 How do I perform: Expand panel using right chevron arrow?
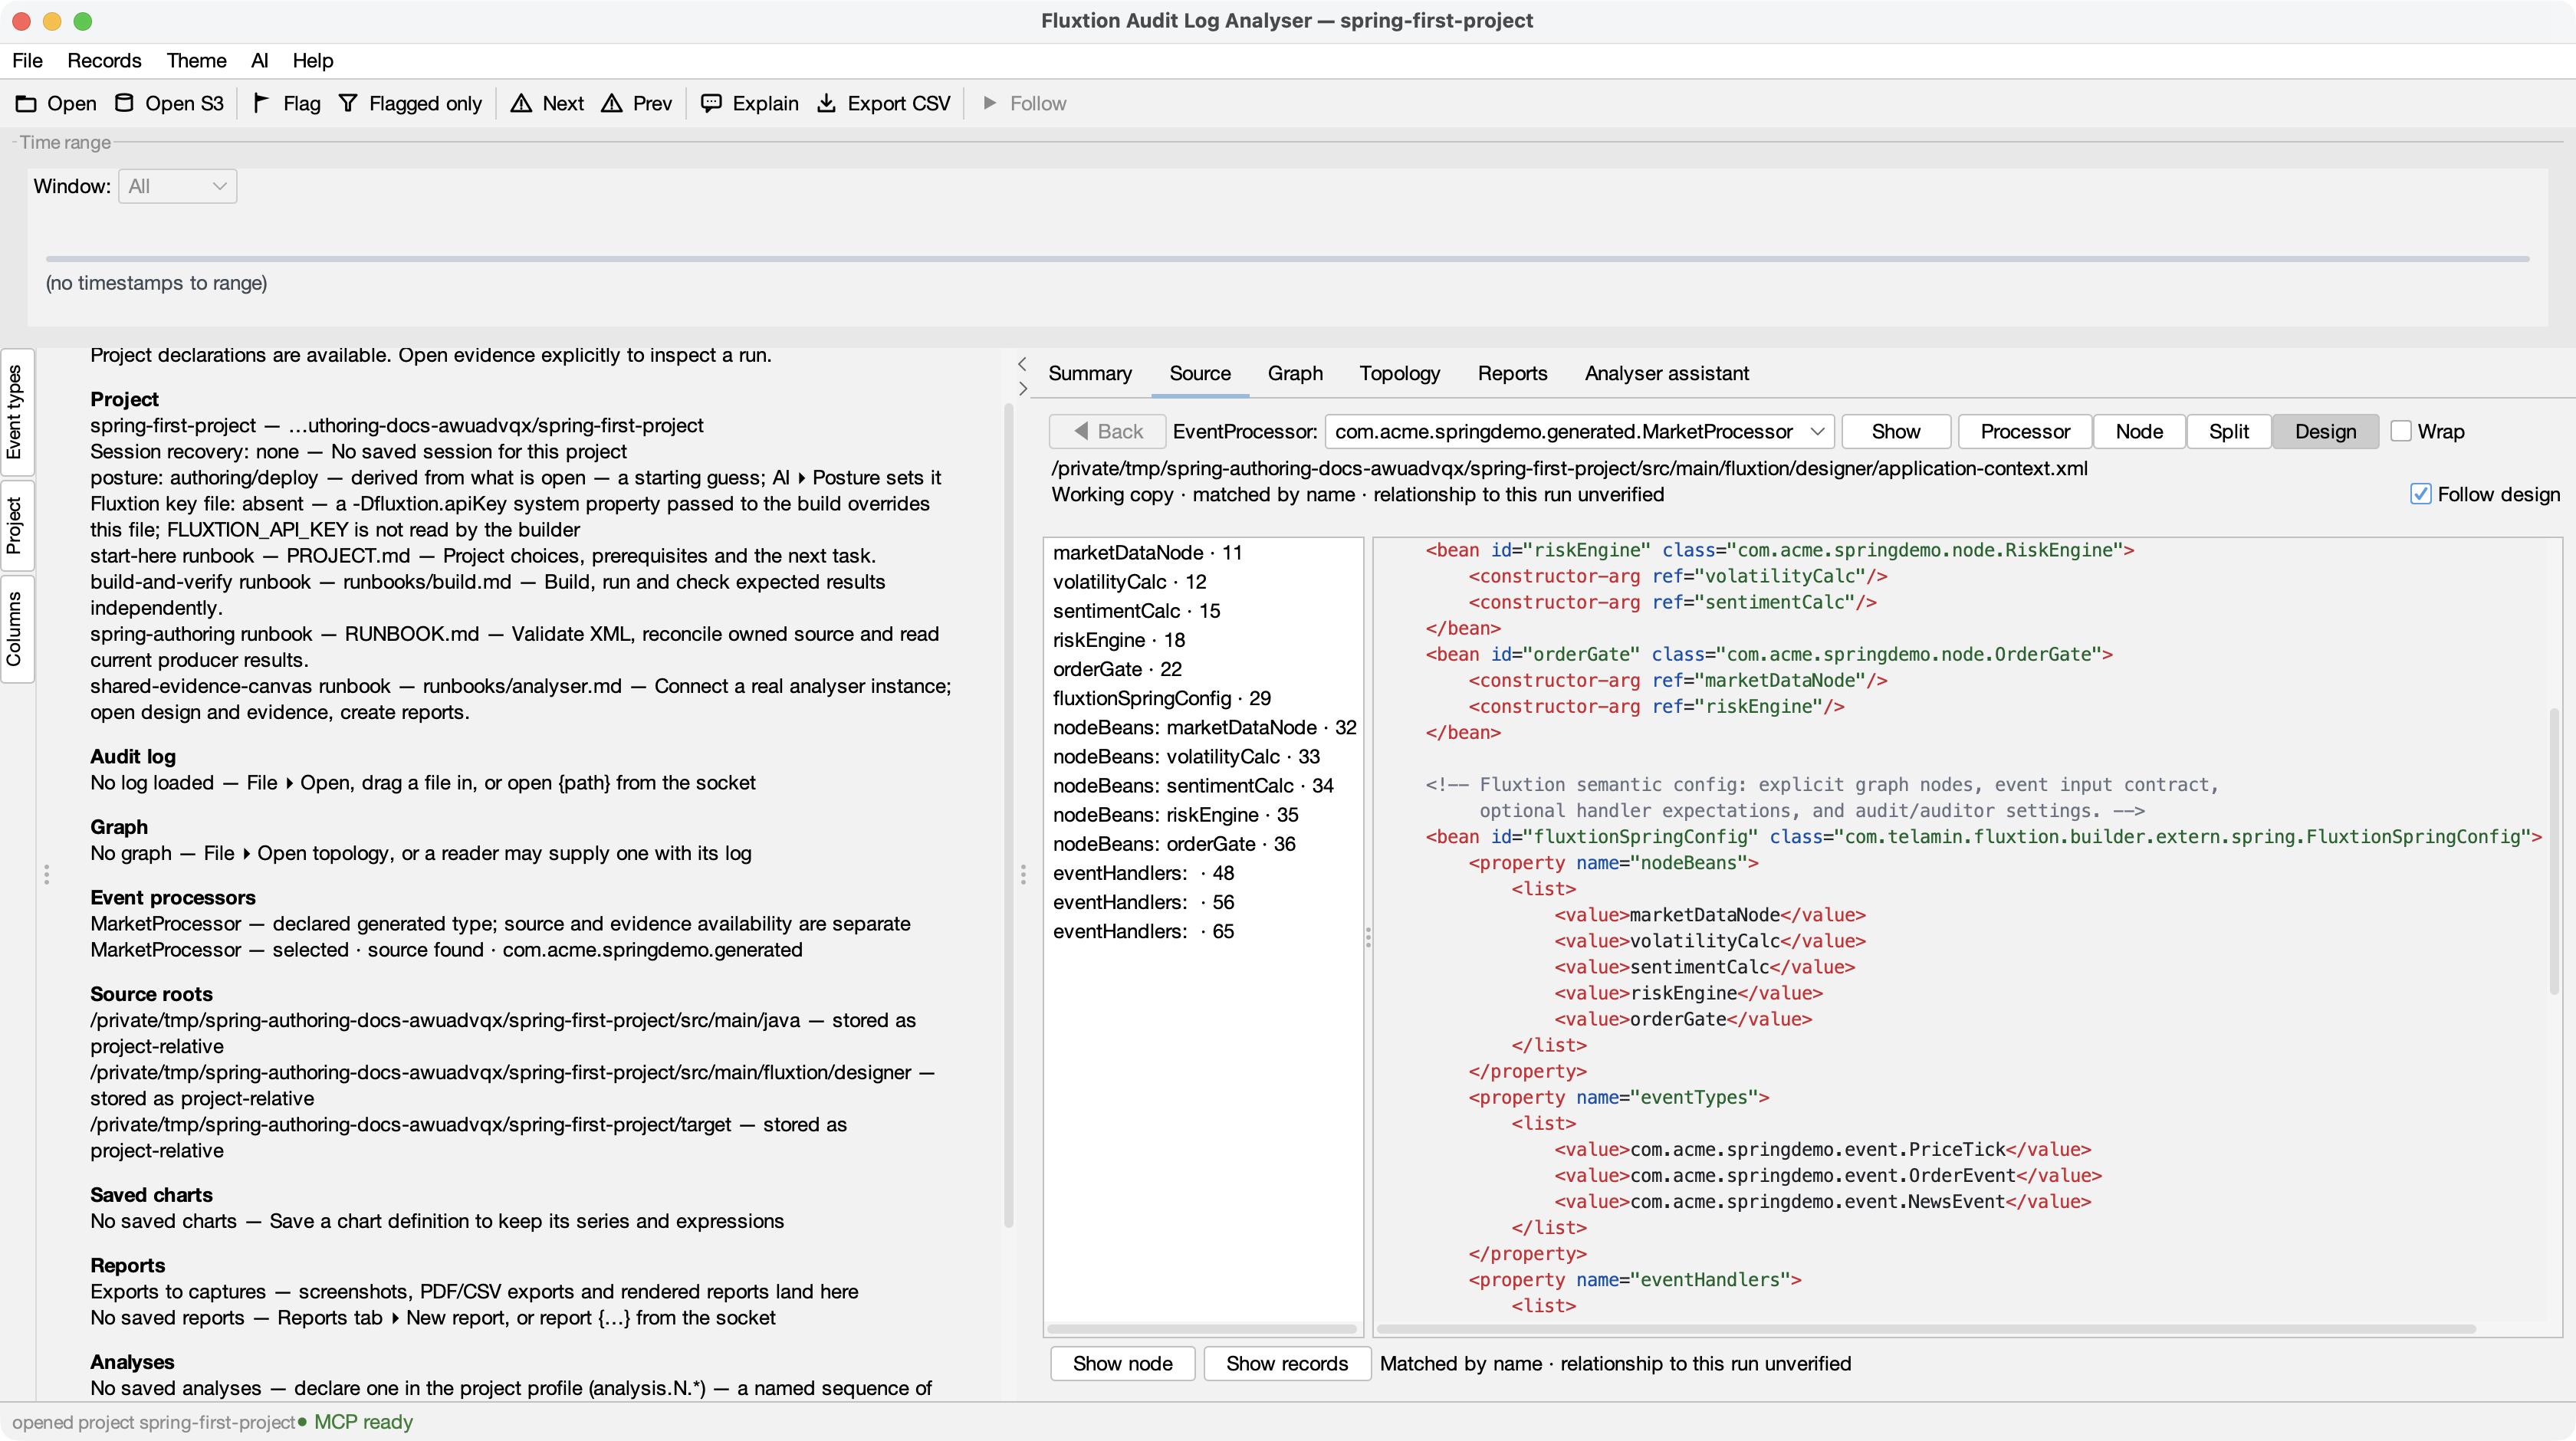tap(1022, 388)
